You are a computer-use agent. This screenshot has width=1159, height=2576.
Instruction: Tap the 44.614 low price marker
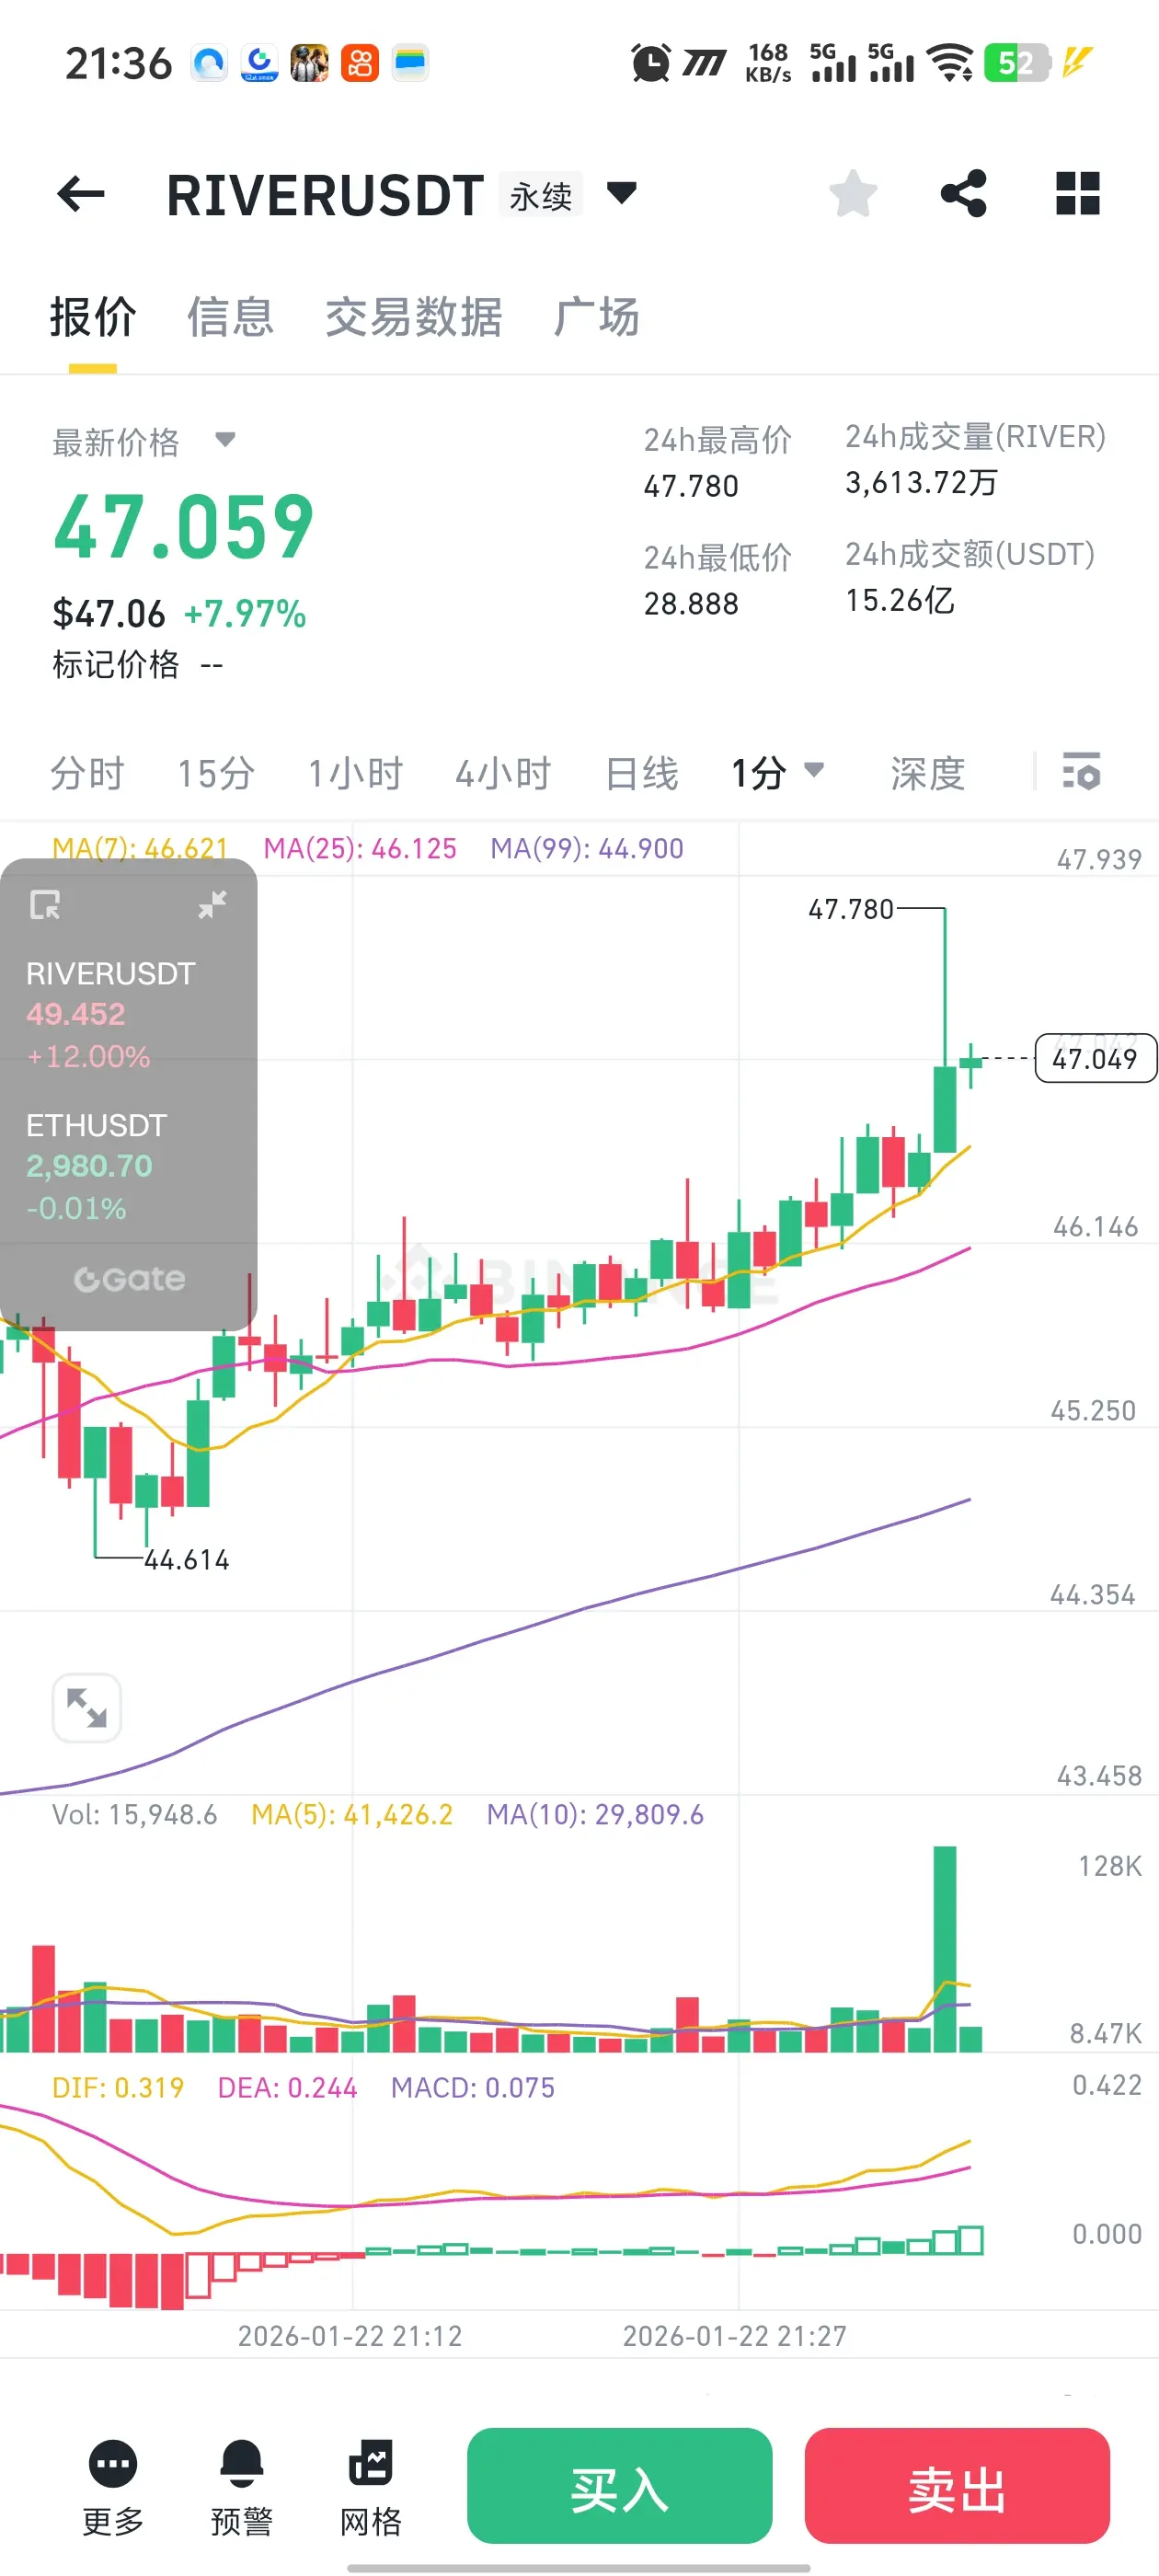[187, 1560]
